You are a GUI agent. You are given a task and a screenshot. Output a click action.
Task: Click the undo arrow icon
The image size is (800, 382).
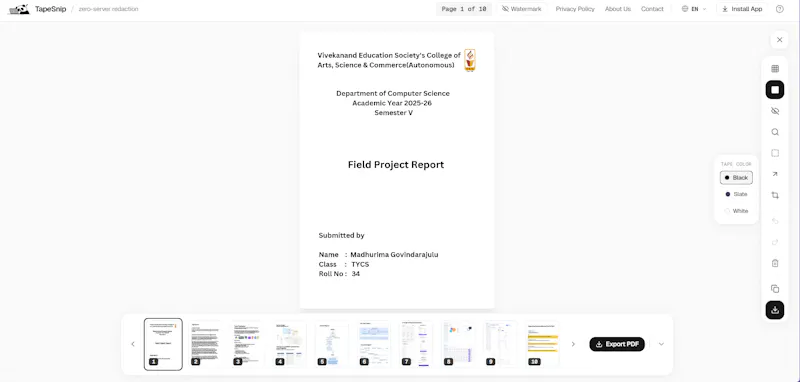pyautogui.click(x=775, y=221)
